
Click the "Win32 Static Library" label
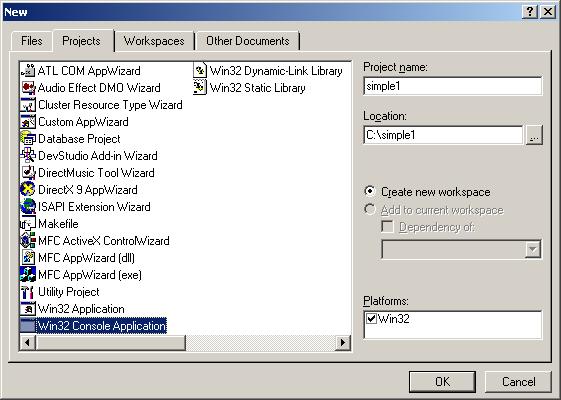[258, 88]
